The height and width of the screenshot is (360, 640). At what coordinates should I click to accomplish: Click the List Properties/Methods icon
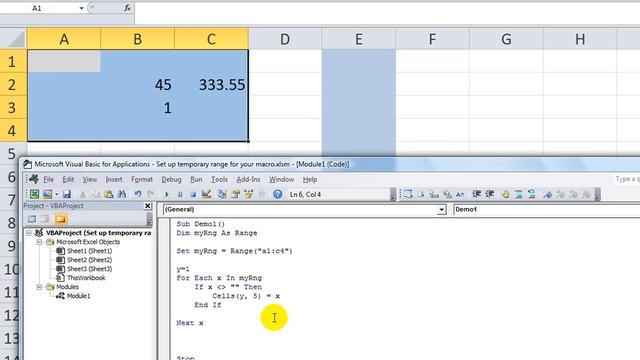408,194
